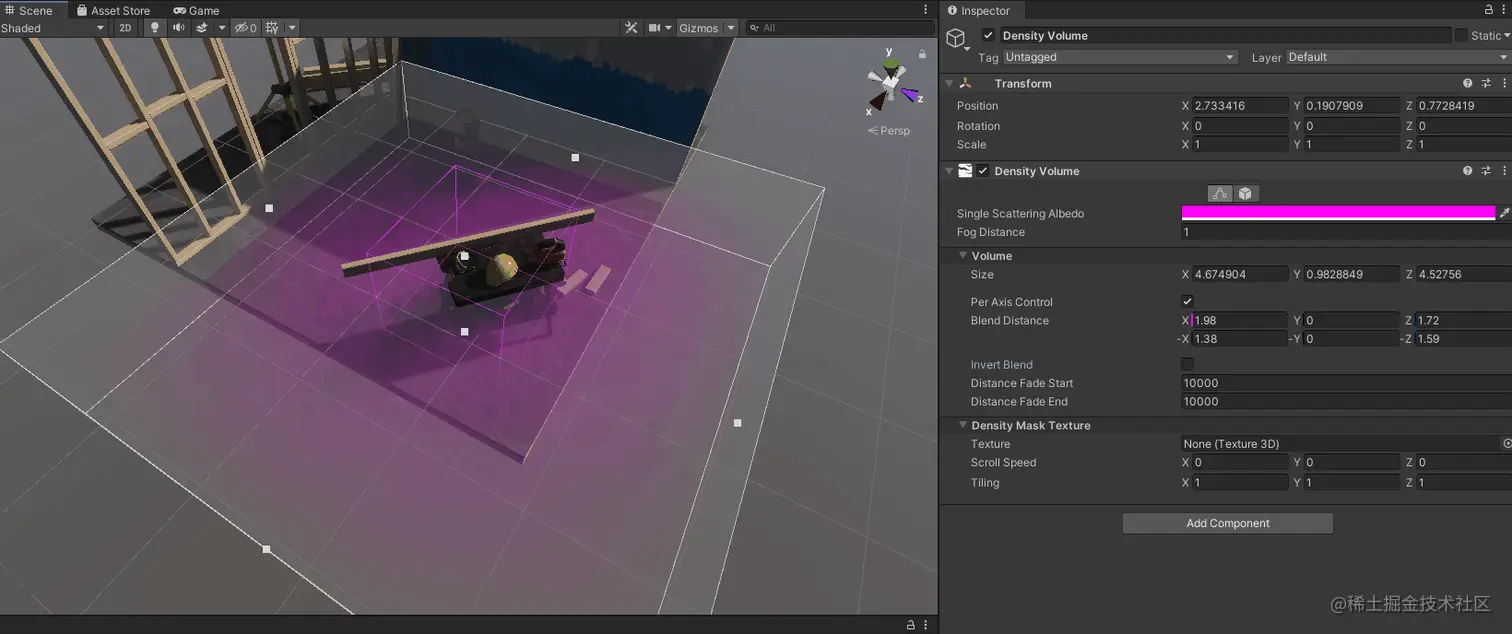Click the lock icon in scene status bar
Screen dimensions: 1512x634
tap(910, 625)
